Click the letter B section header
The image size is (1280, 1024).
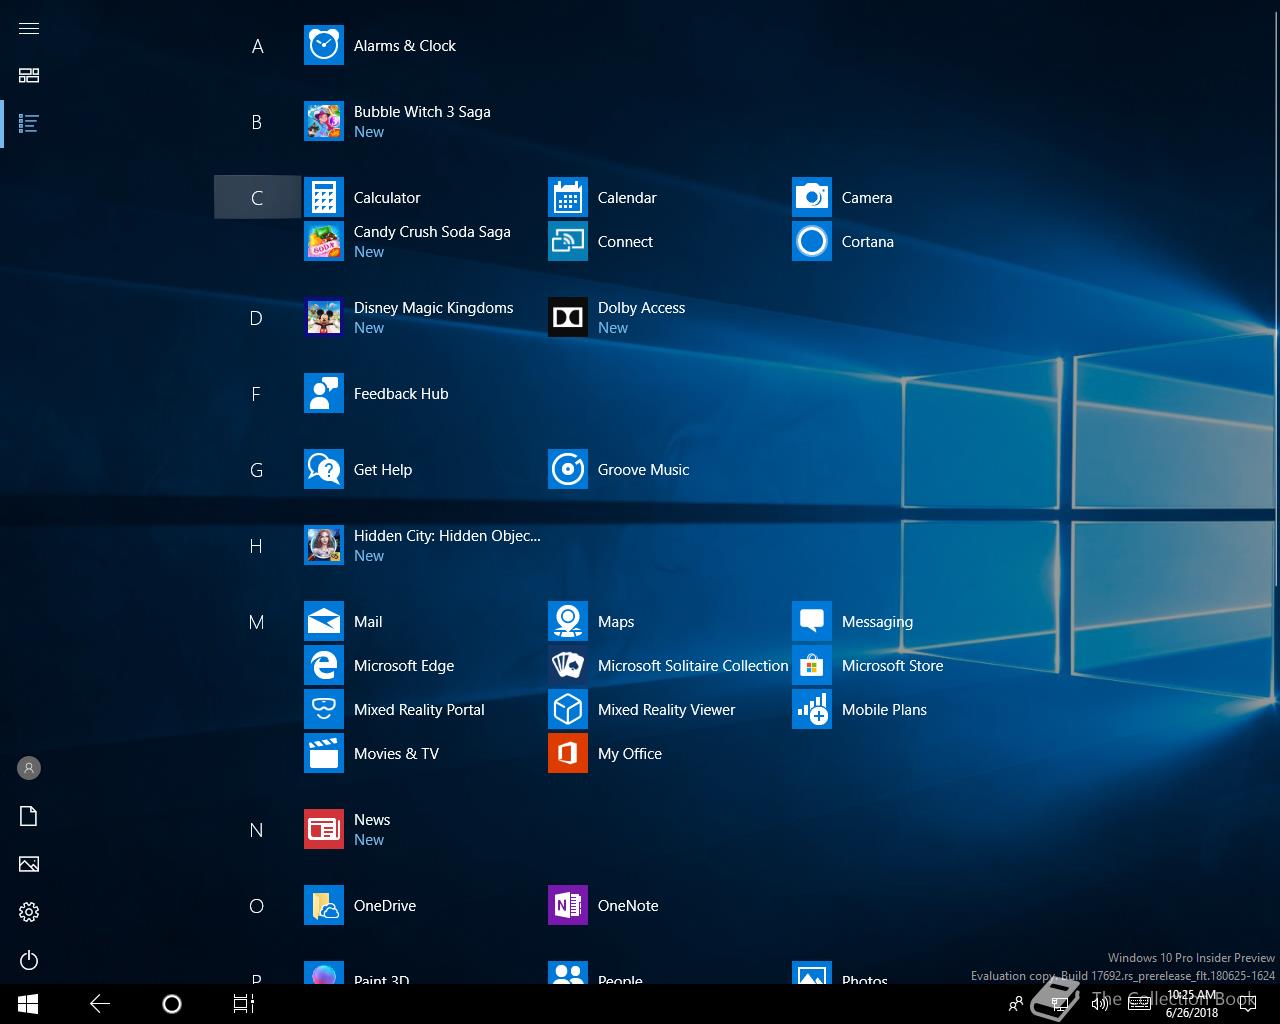[257, 122]
